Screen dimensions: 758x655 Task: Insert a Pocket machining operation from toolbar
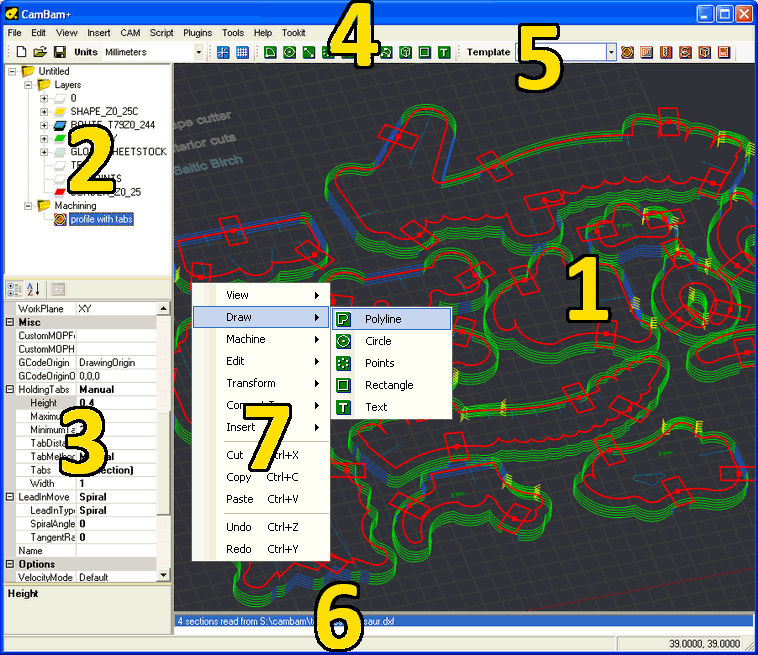click(647, 52)
